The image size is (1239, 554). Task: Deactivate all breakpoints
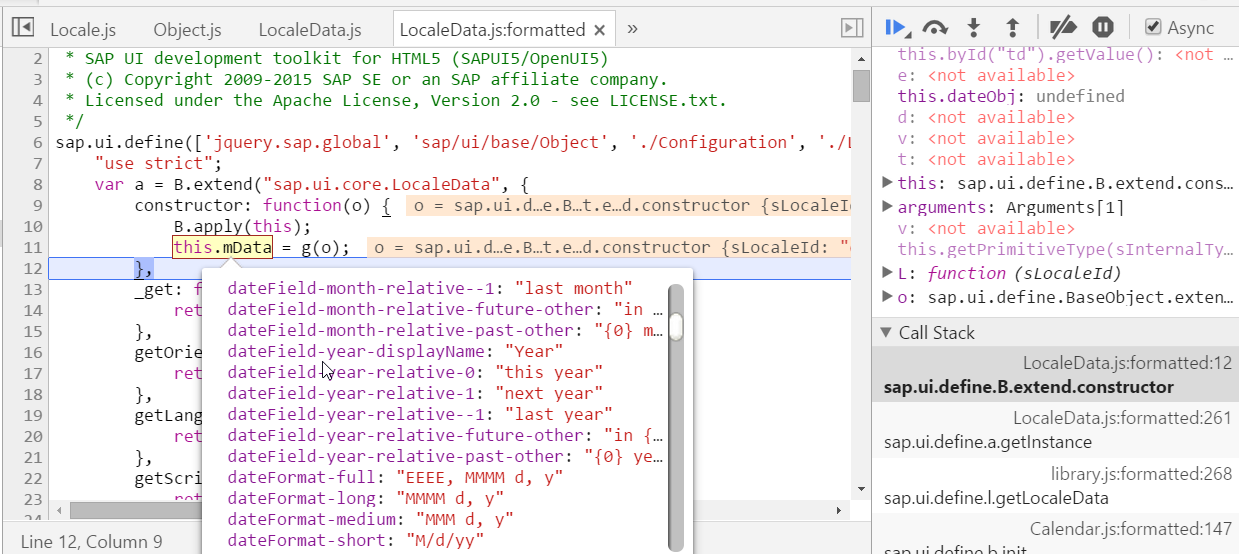pyautogui.click(x=1063, y=27)
